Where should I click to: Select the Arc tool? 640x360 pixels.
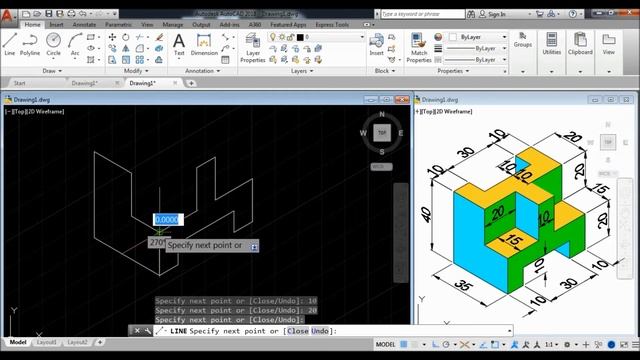tap(75, 45)
